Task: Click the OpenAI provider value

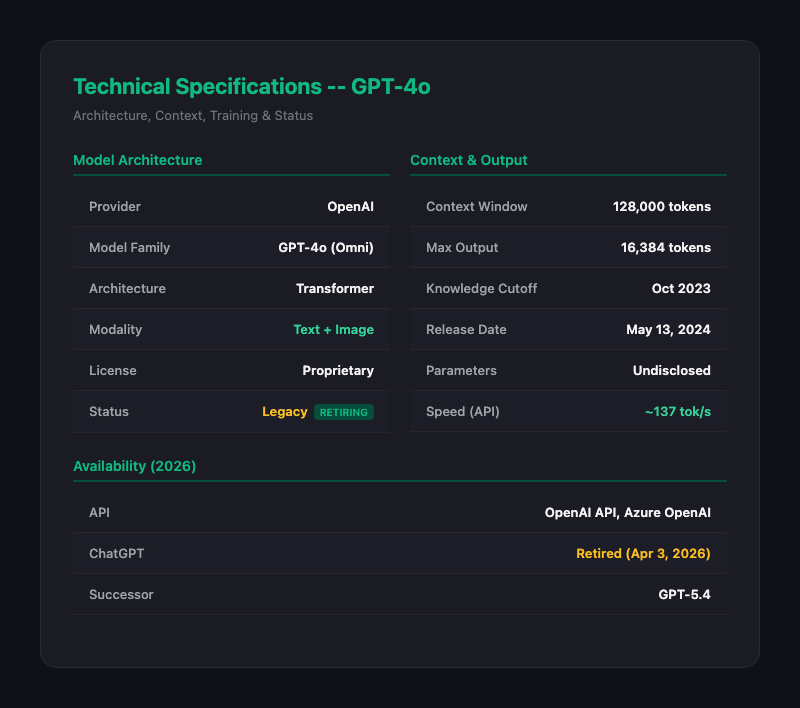Action: [x=350, y=207]
